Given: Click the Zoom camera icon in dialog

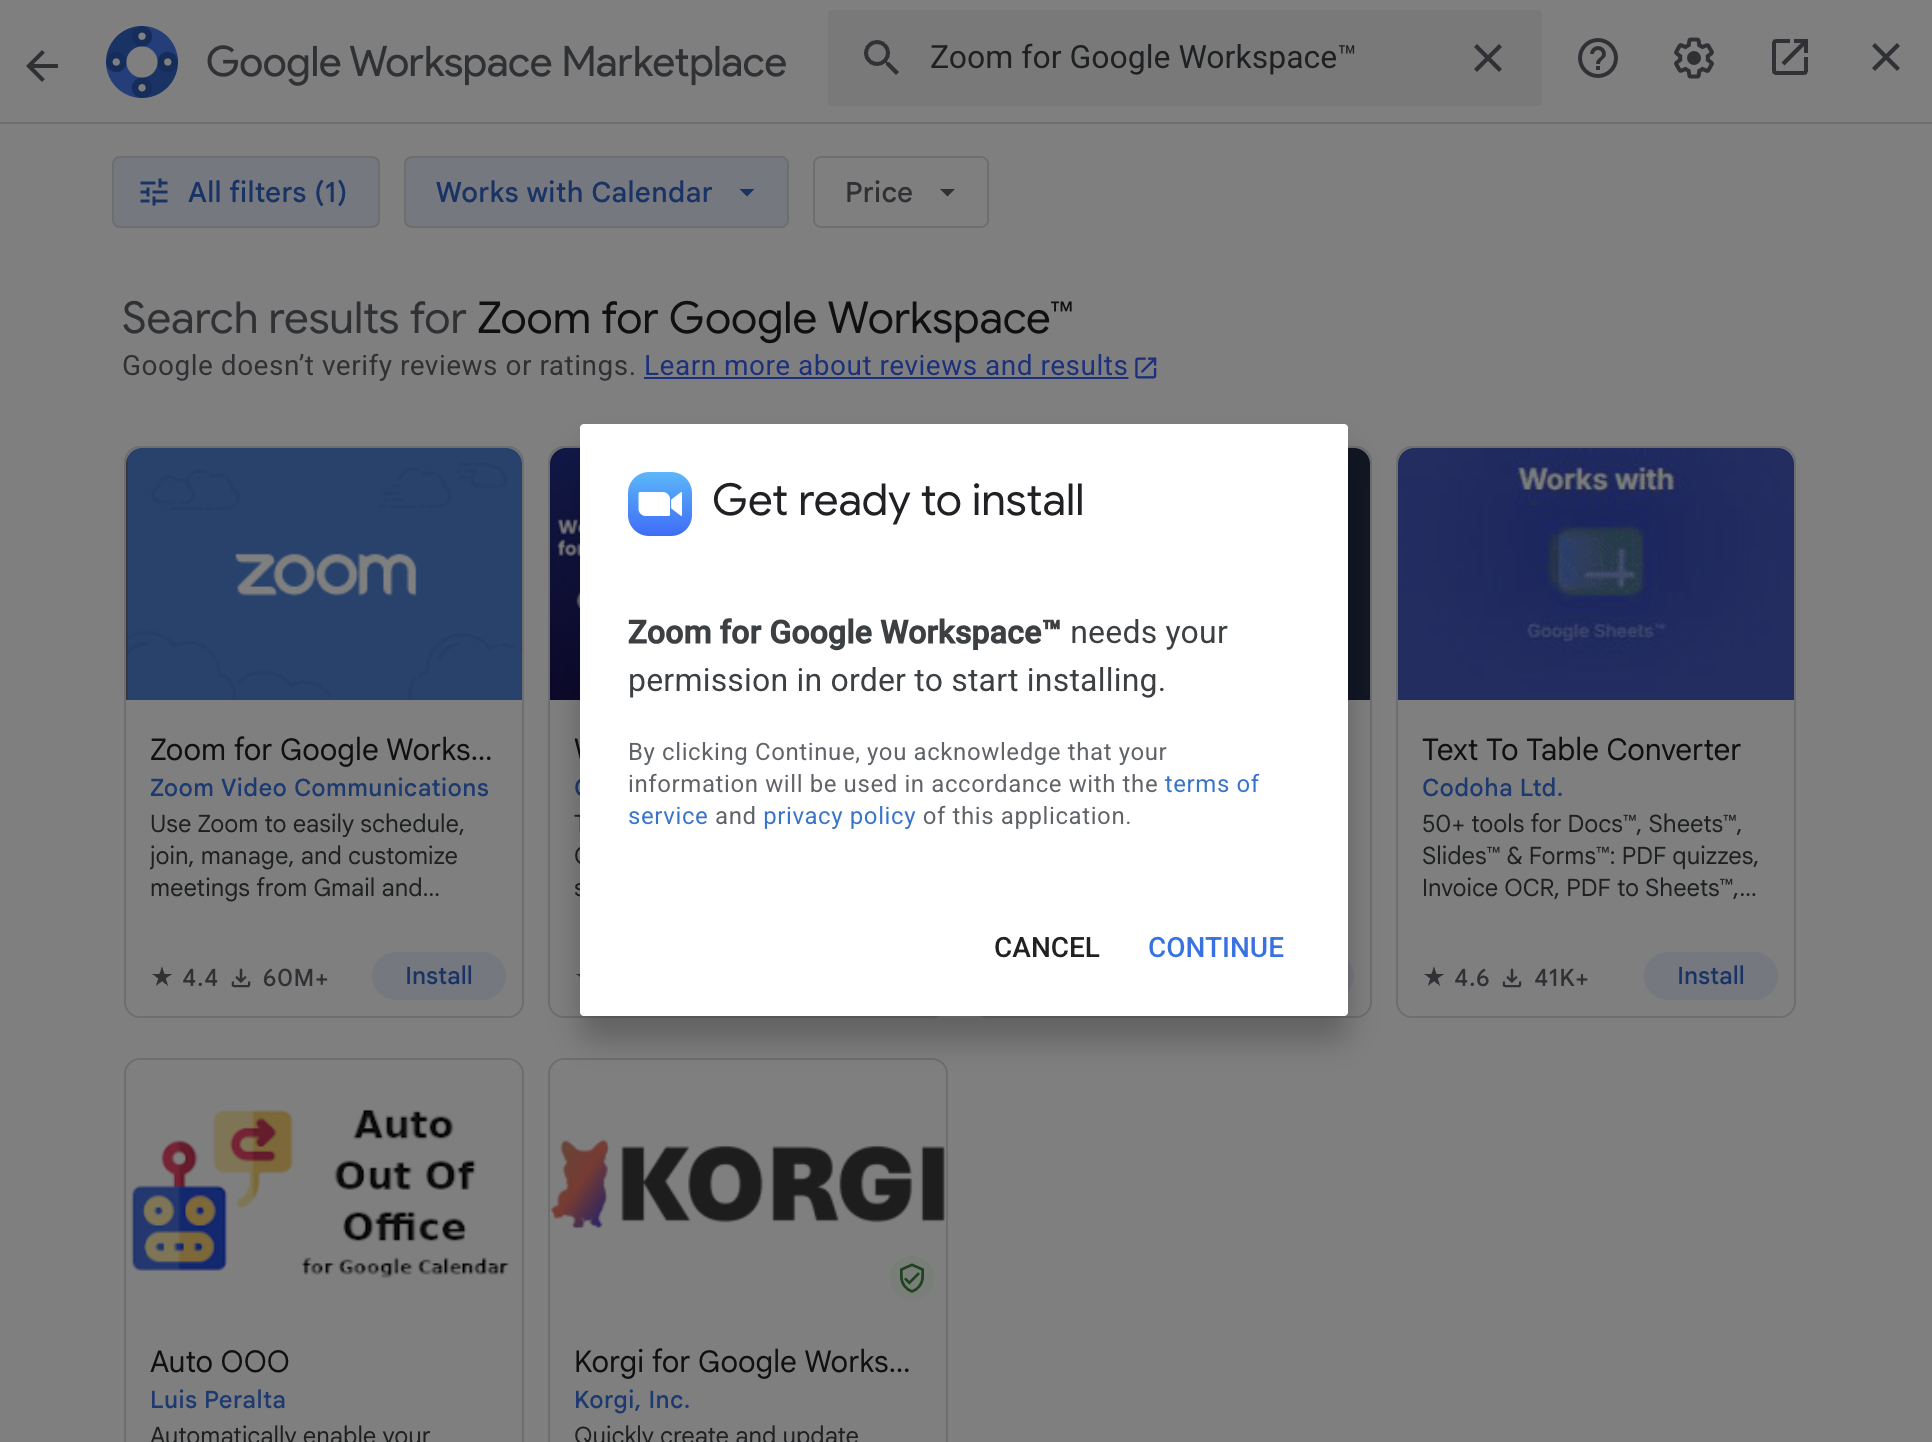Looking at the screenshot, I should (x=659, y=503).
